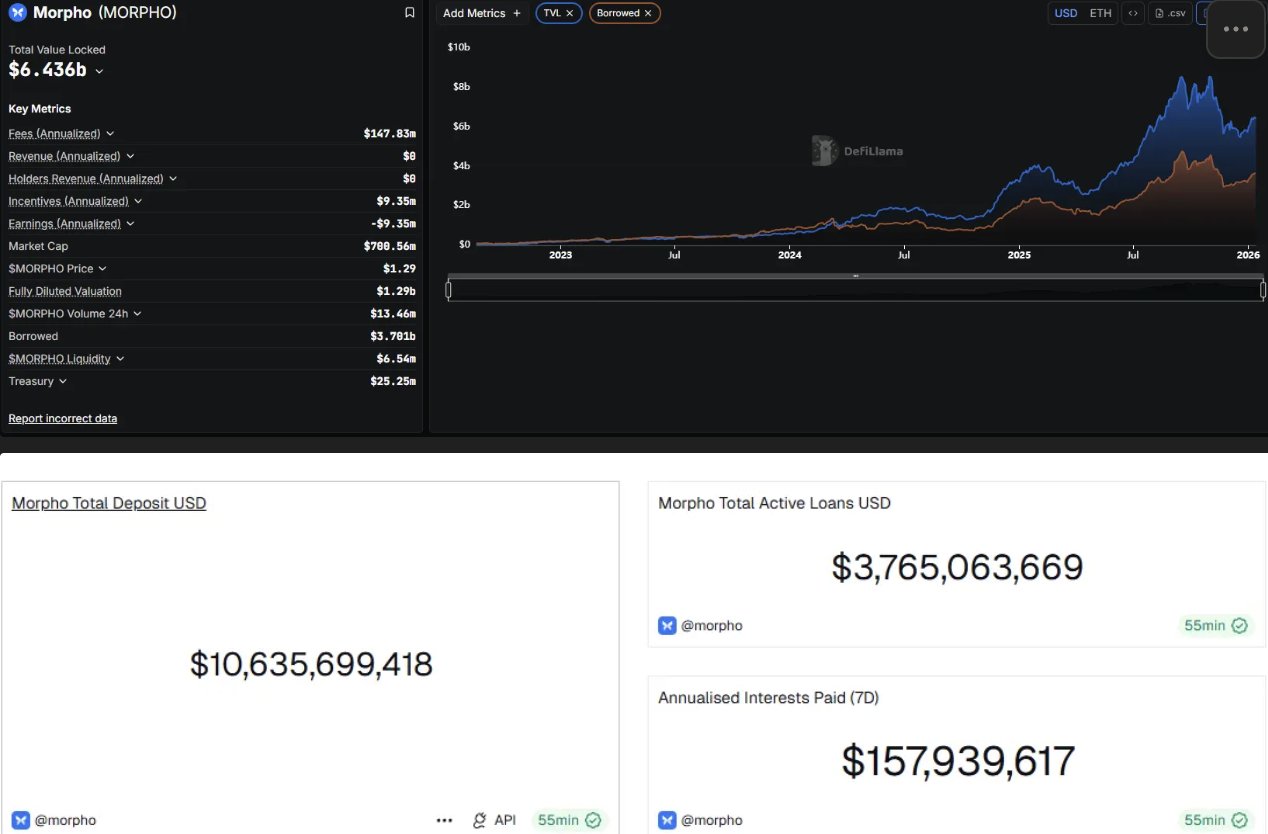Expand the Treasury breakdown
The width and height of the screenshot is (1268, 834).
click(63, 382)
